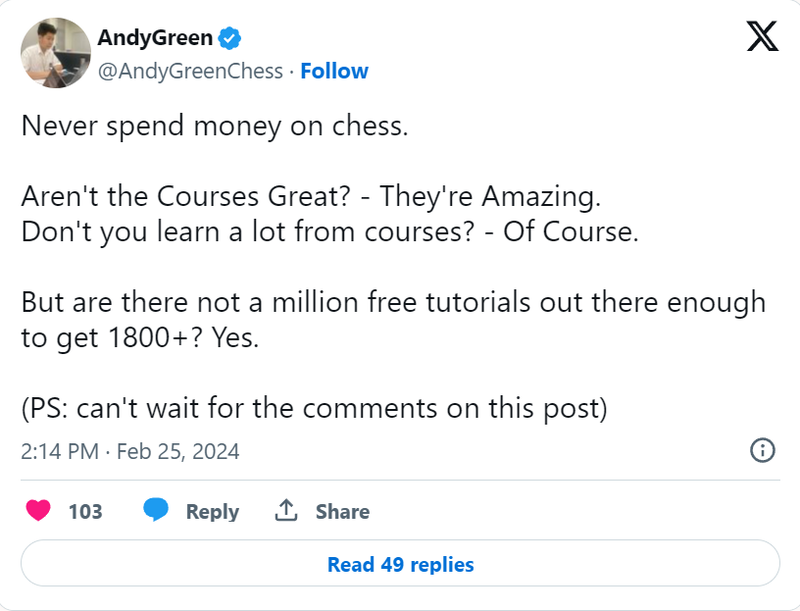Like the tweet with heart icon
This screenshot has height=611, width=800.
point(38,511)
